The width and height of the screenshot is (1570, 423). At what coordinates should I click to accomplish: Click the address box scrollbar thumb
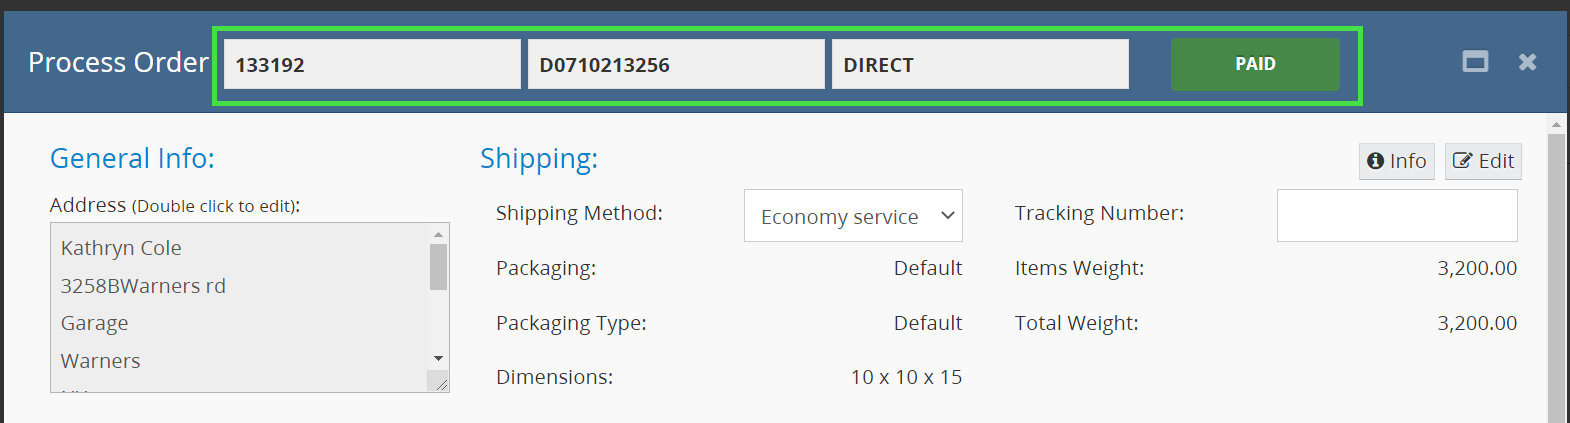point(438,266)
